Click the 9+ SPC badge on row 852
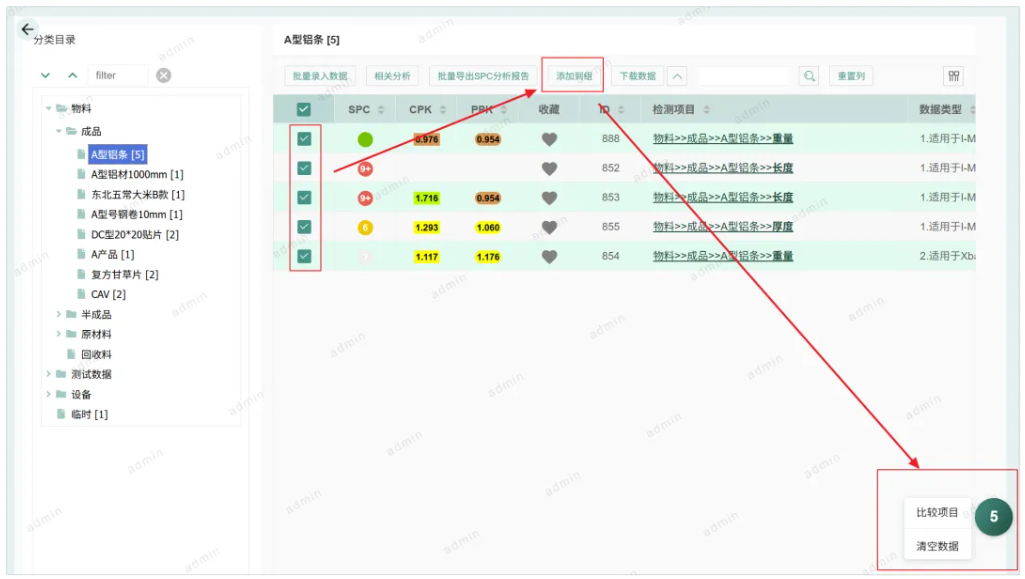This screenshot has height=579, width=1025. [364, 169]
